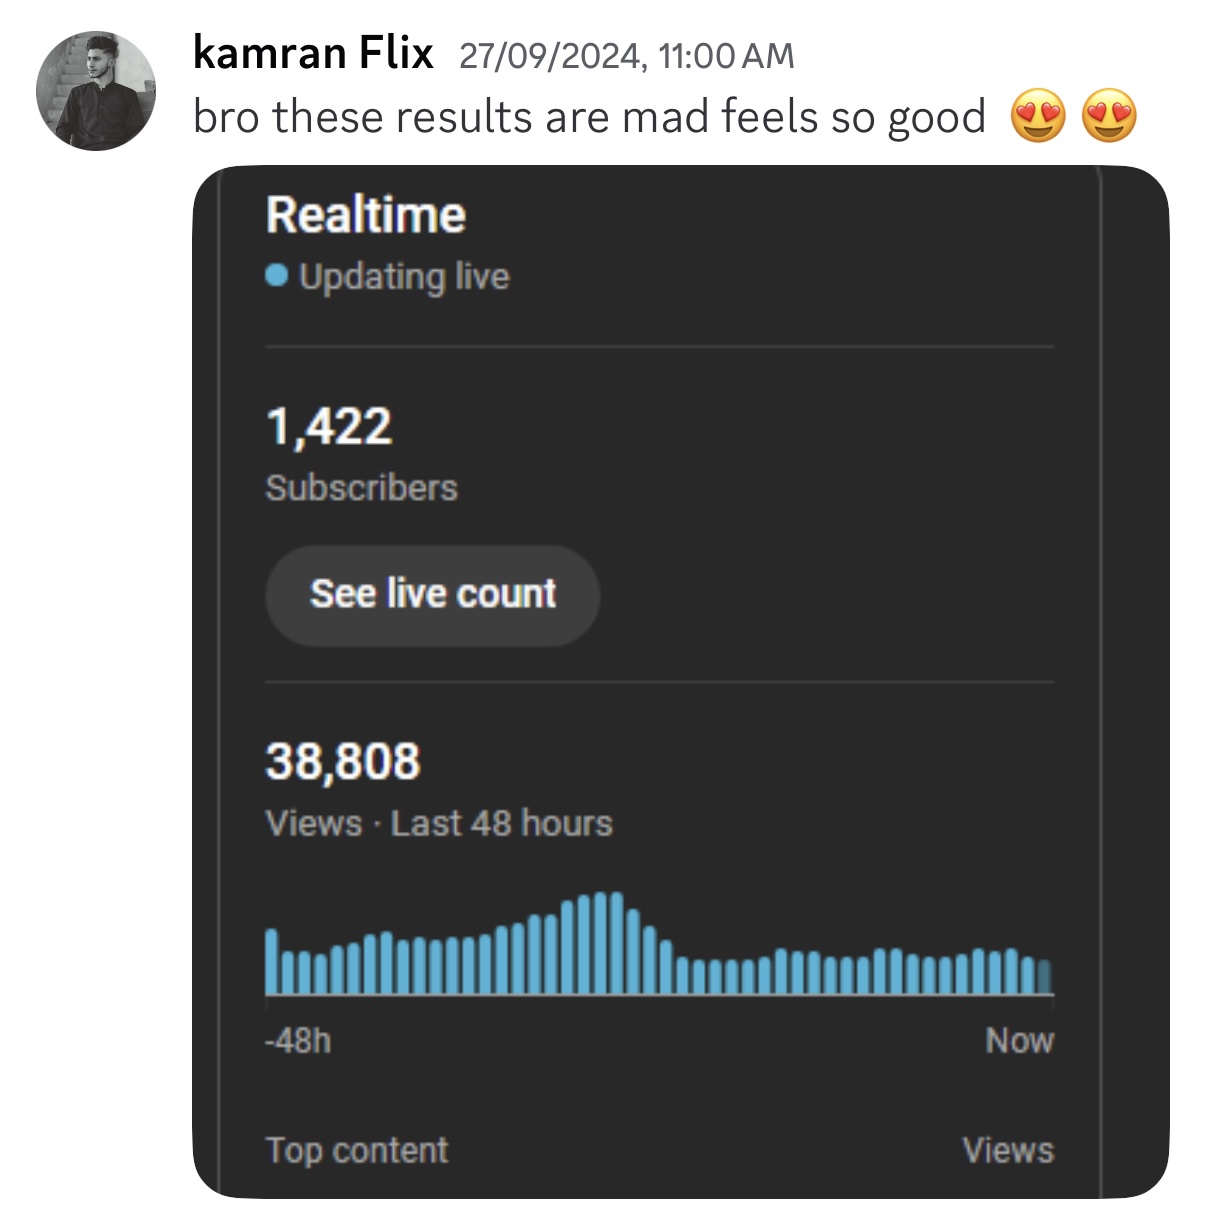Click the -48h axis label
The height and width of the screenshot is (1206, 1206).
(298, 1041)
